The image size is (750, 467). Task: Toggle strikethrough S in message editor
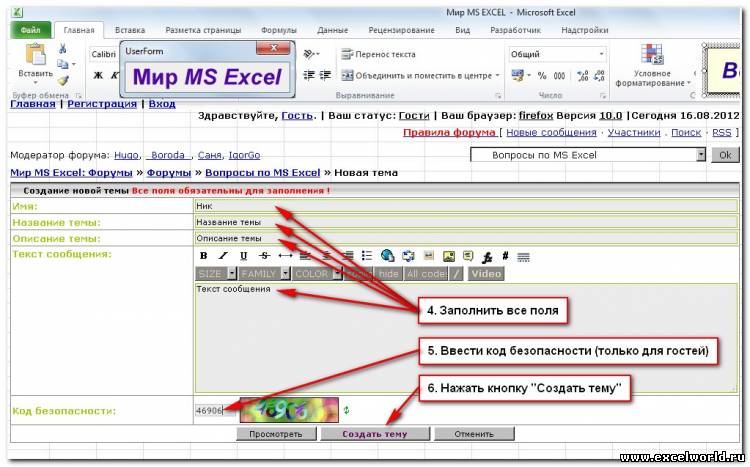pyautogui.click(x=264, y=256)
